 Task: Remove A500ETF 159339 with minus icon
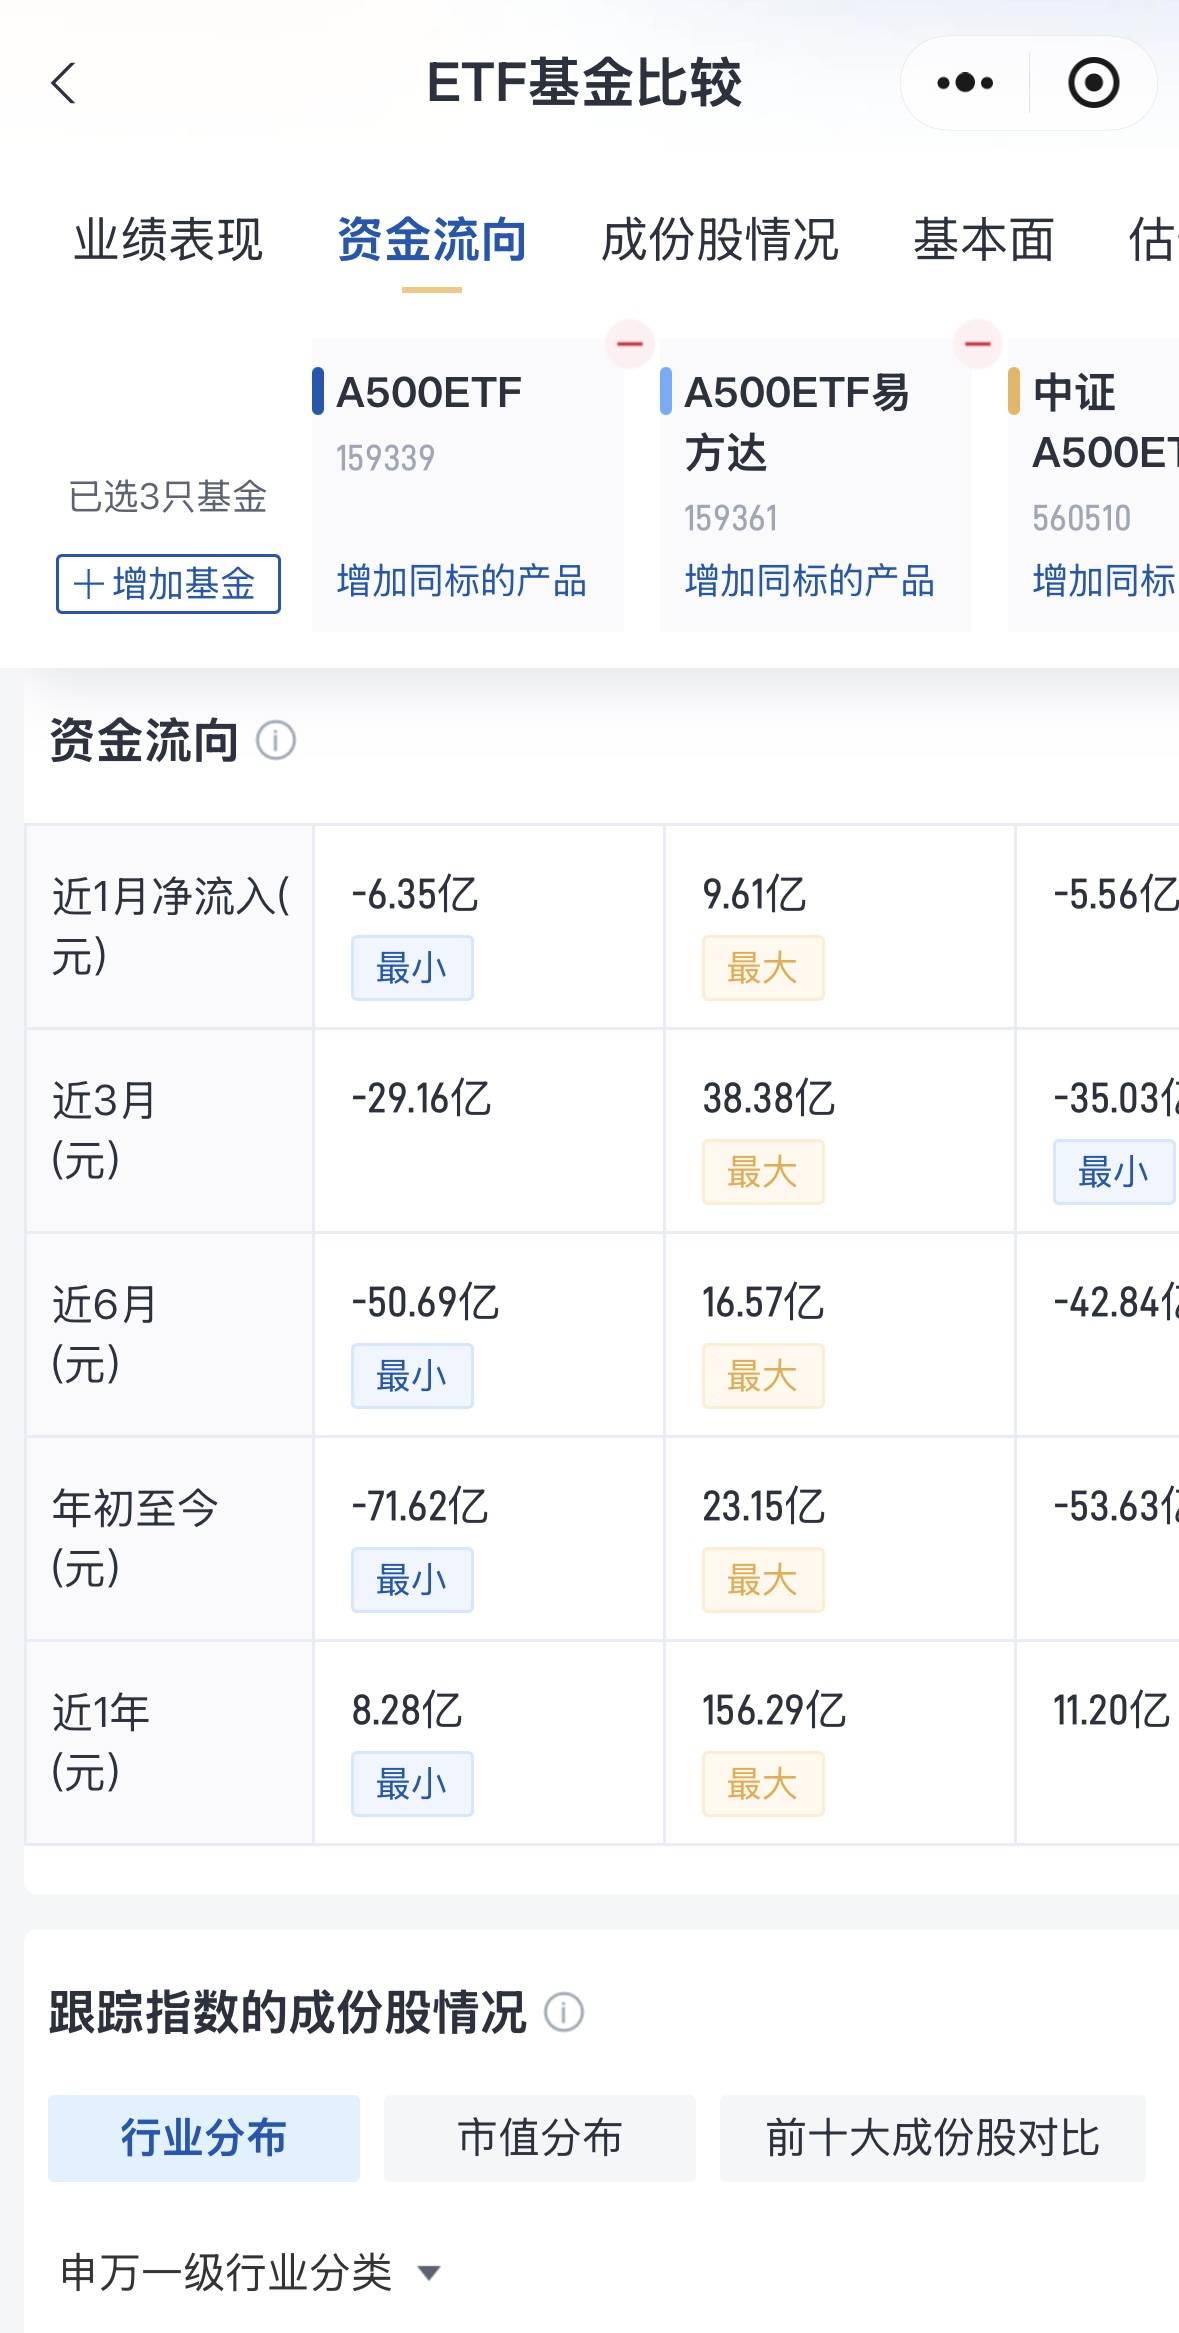(630, 344)
